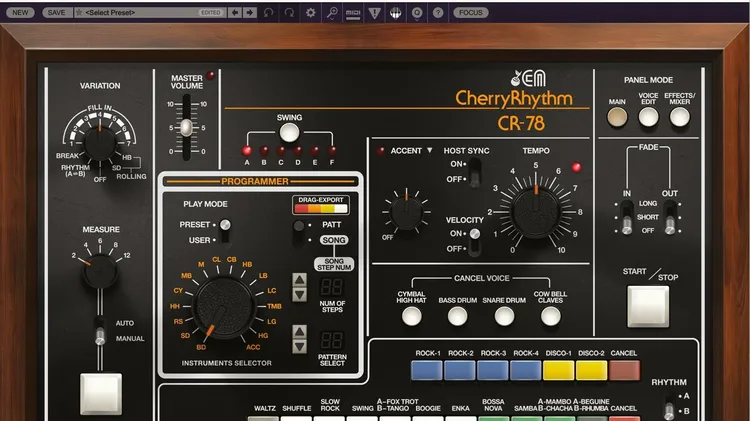Viewport: 750px width, 421px height.
Task: Open settings with the gear icon
Action: click(310, 12)
